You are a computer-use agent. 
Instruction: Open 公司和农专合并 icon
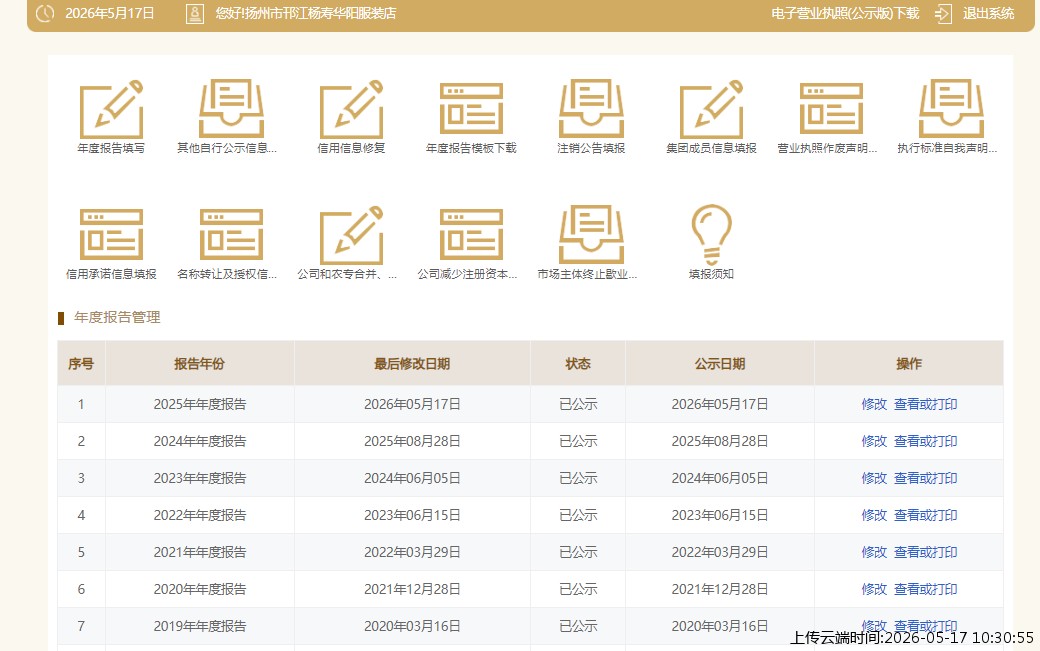coord(352,235)
